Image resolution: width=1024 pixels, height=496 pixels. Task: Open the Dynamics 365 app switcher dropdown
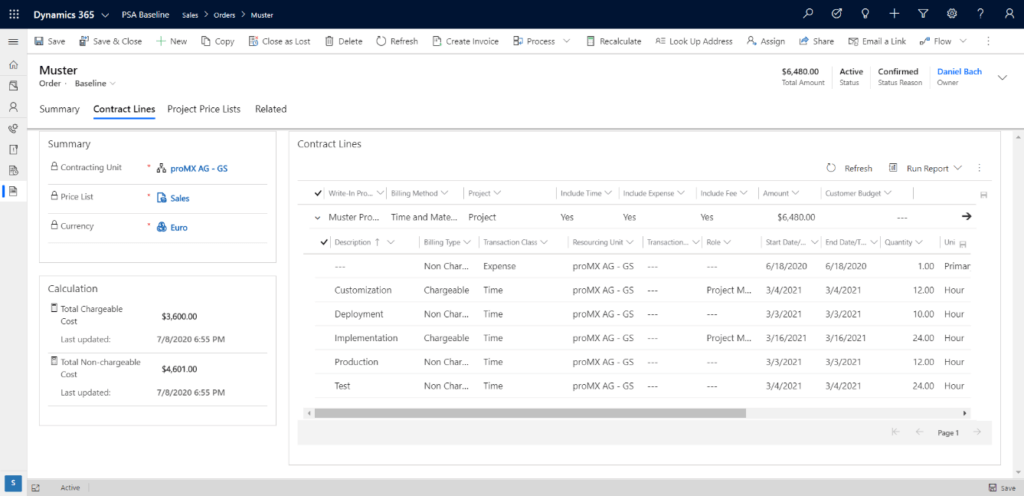[x=106, y=14]
